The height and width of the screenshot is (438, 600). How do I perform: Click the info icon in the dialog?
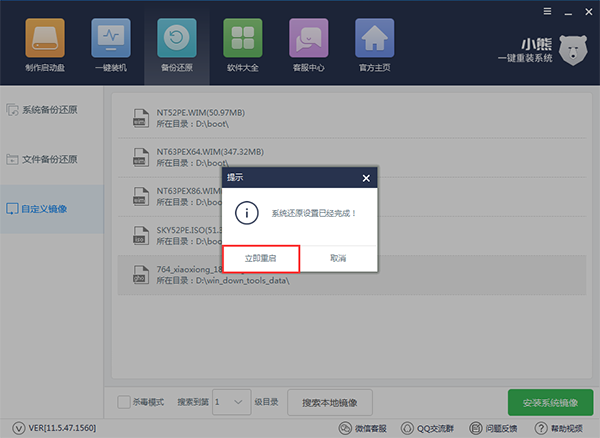pos(247,213)
